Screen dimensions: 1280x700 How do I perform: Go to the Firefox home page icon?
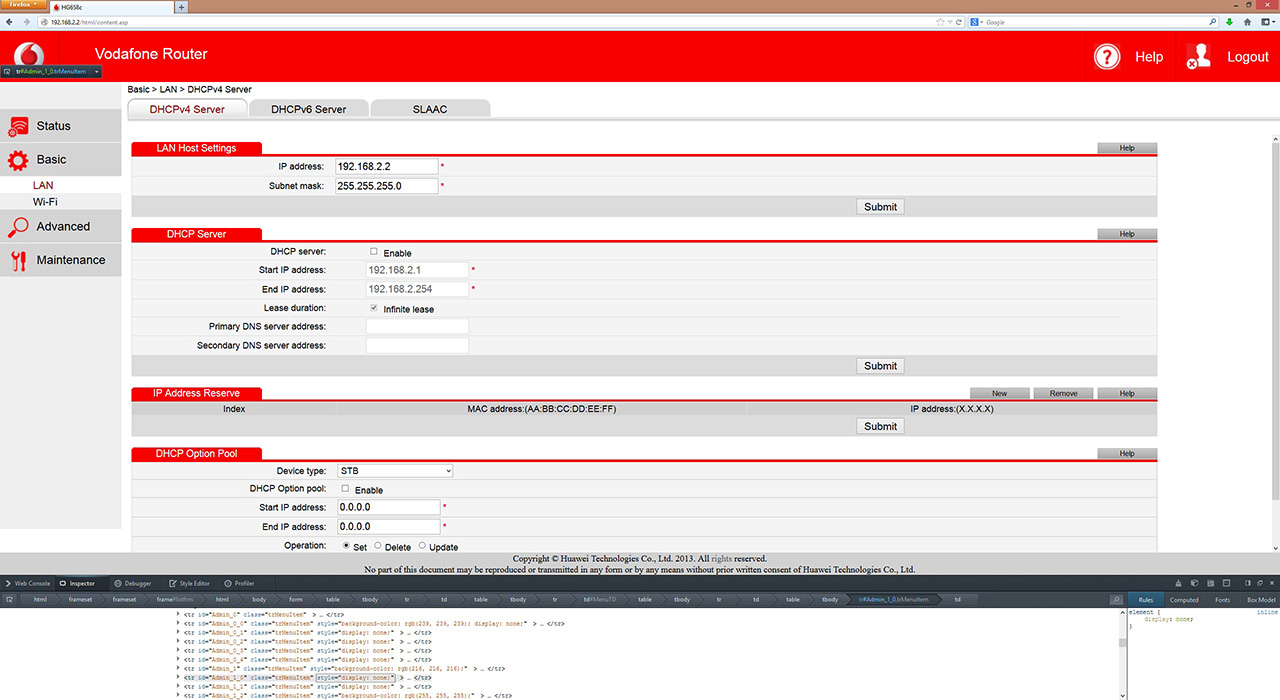(1247, 21)
